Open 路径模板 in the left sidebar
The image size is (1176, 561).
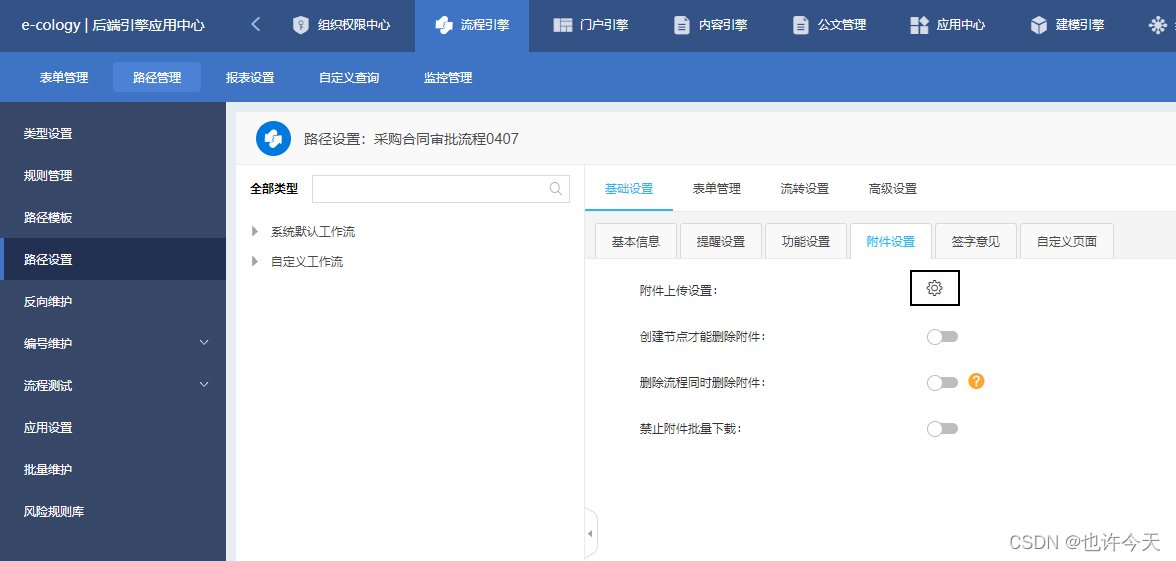112,218
